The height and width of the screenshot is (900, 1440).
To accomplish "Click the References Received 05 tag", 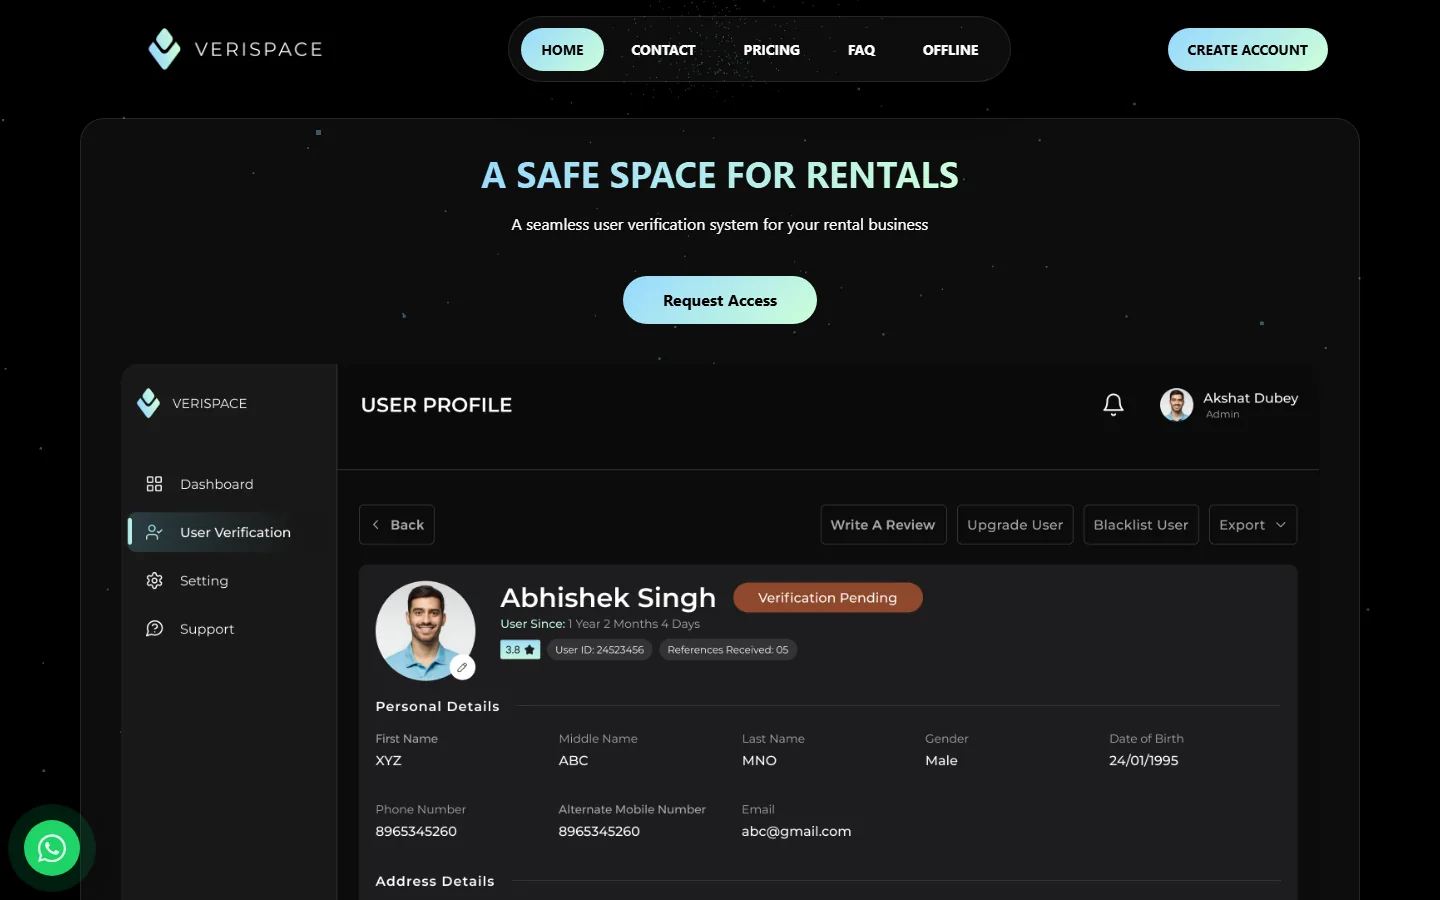I will [728, 650].
